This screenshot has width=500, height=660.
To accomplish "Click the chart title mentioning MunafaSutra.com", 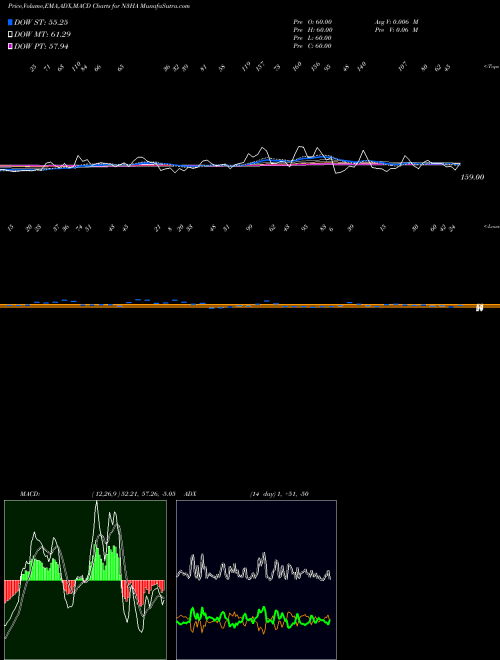I will click(96, 6).
